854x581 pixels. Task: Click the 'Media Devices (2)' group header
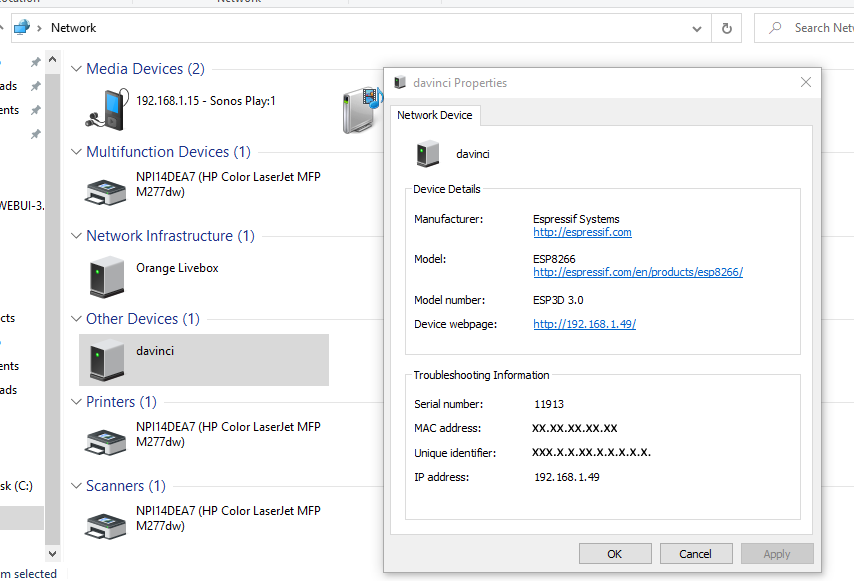pyautogui.click(x=145, y=69)
